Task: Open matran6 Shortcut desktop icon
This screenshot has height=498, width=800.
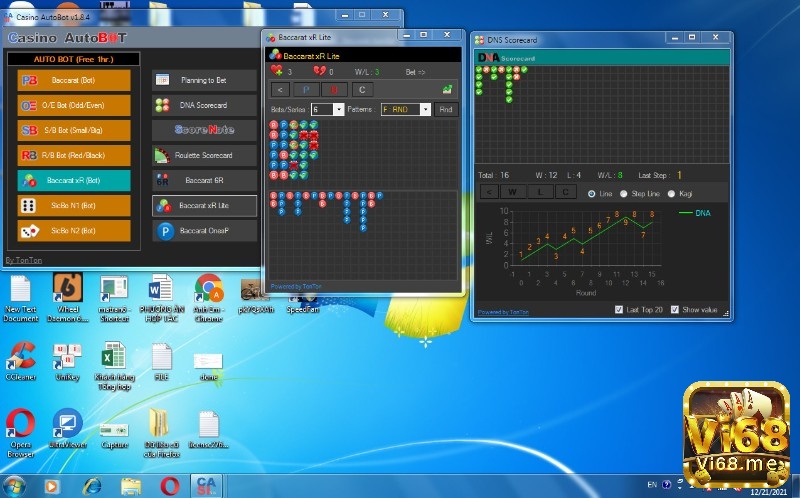Action: click(114, 298)
